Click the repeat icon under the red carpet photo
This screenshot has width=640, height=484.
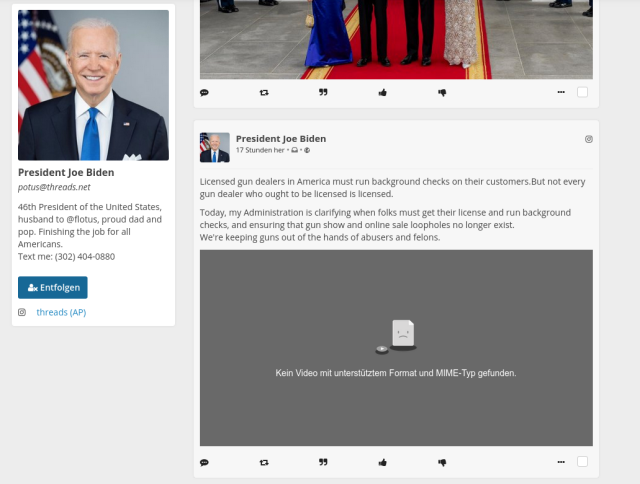[x=264, y=92]
